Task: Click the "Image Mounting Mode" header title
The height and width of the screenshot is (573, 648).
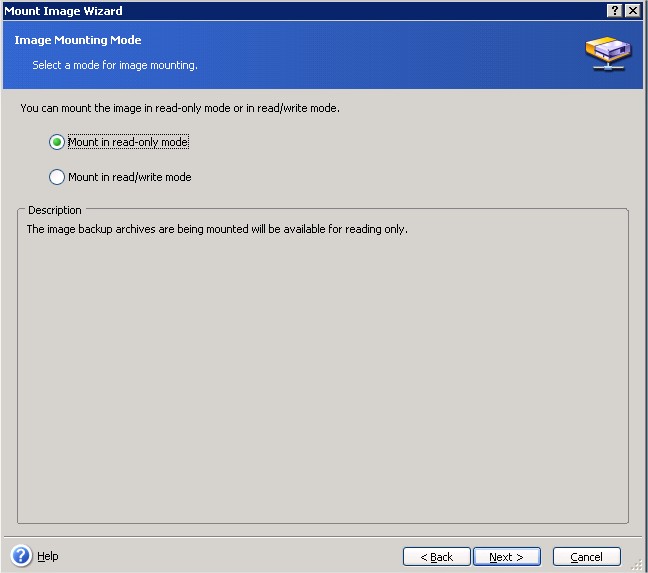Action: pyautogui.click(x=78, y=40)
